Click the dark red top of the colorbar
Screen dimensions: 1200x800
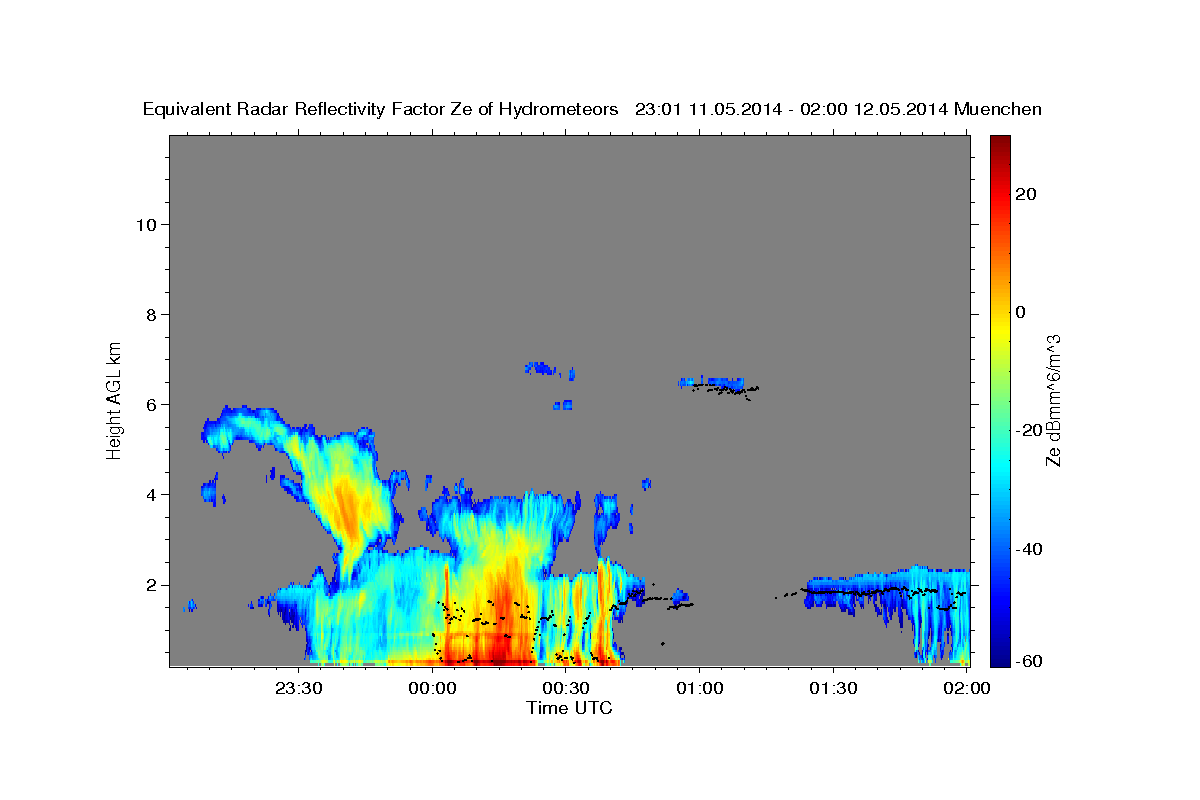(x=998, y=145)
